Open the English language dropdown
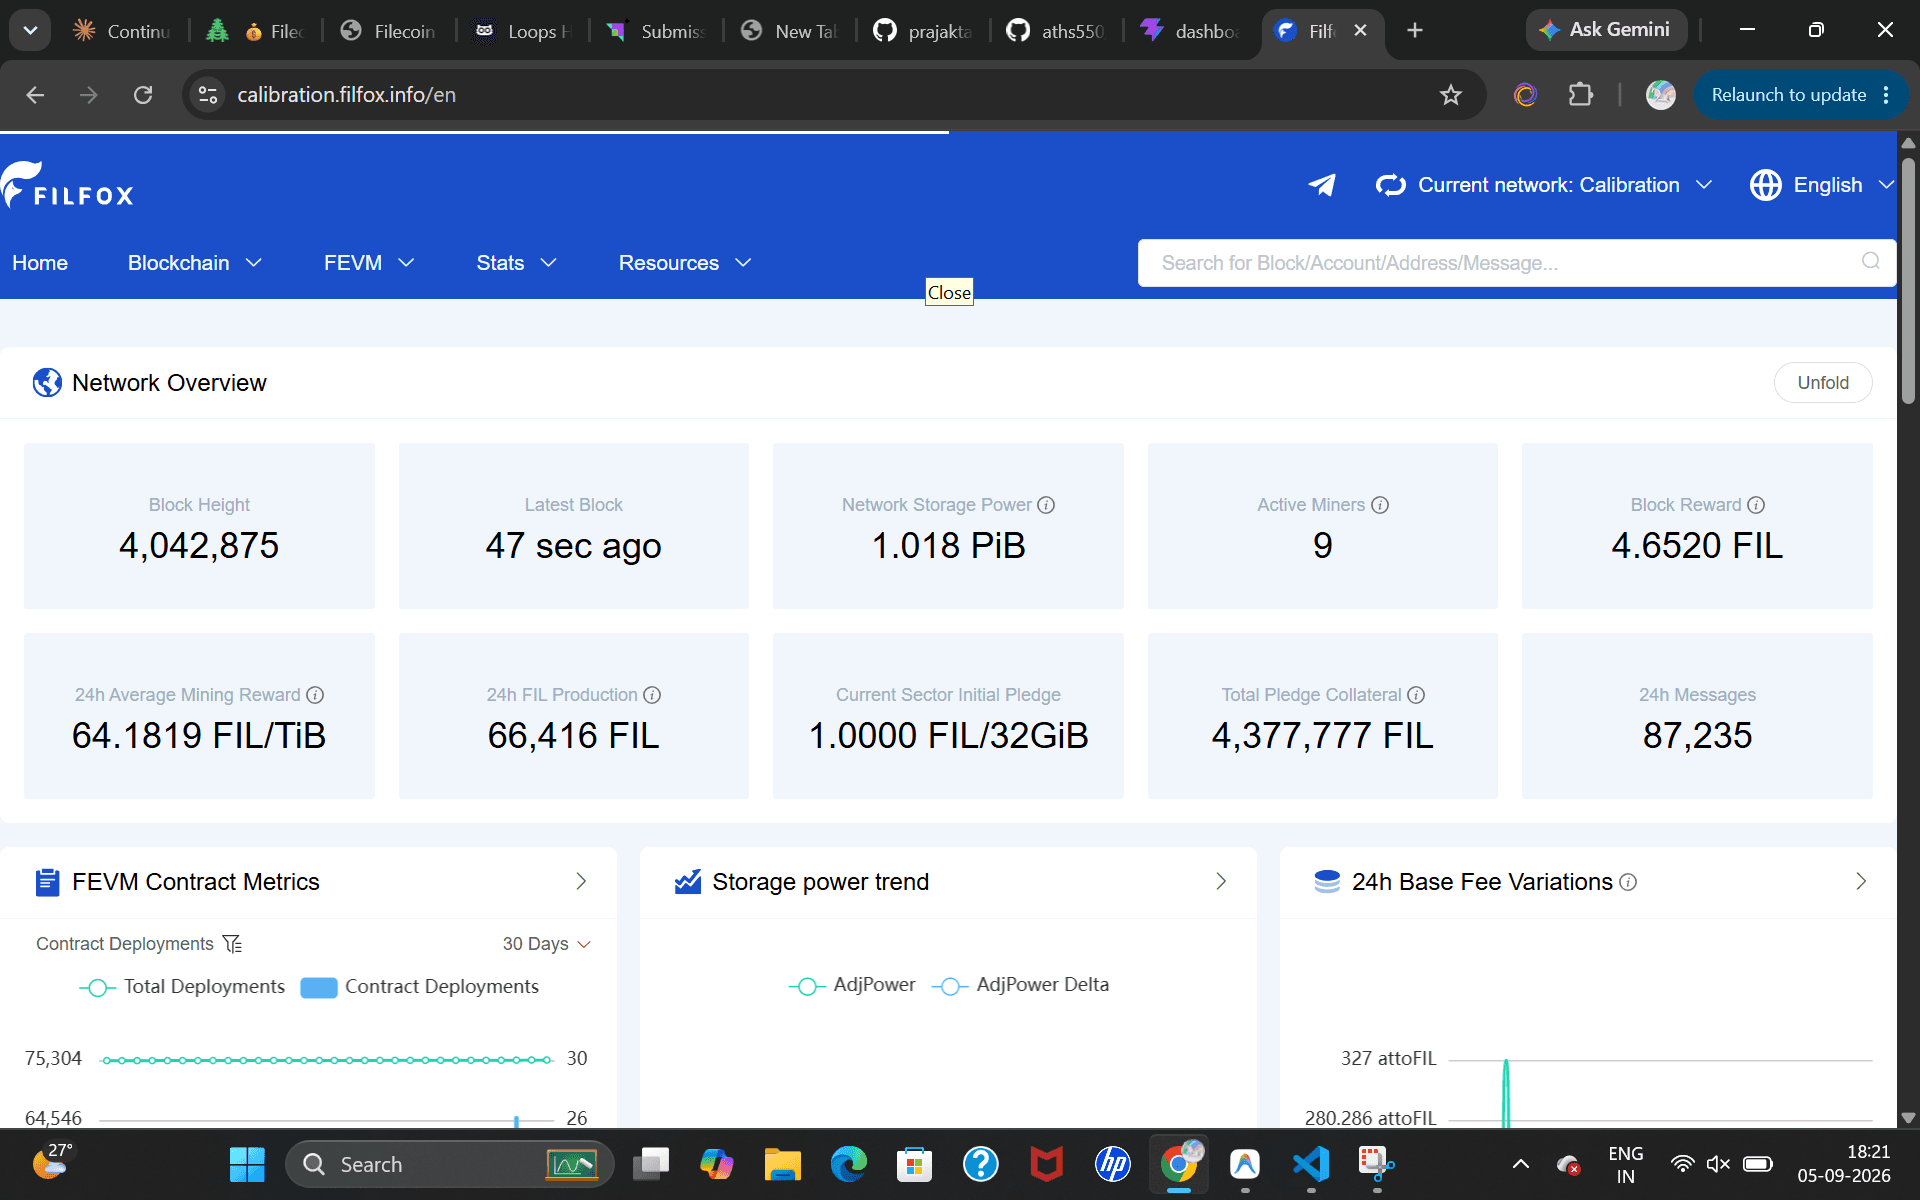The height and width of the screenshot is (1200, 1920). coord(1822,185)
